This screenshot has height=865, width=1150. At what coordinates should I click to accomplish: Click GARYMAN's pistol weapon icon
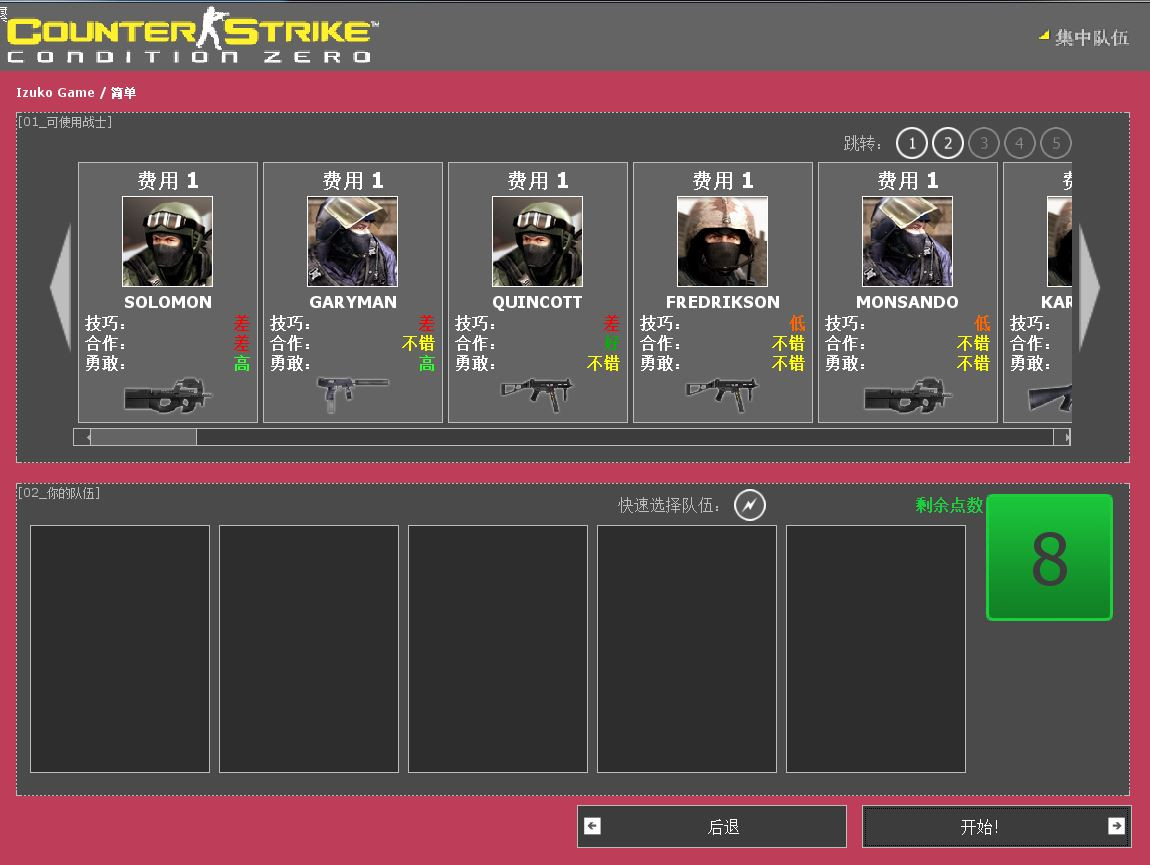click(x=353, y=393)
